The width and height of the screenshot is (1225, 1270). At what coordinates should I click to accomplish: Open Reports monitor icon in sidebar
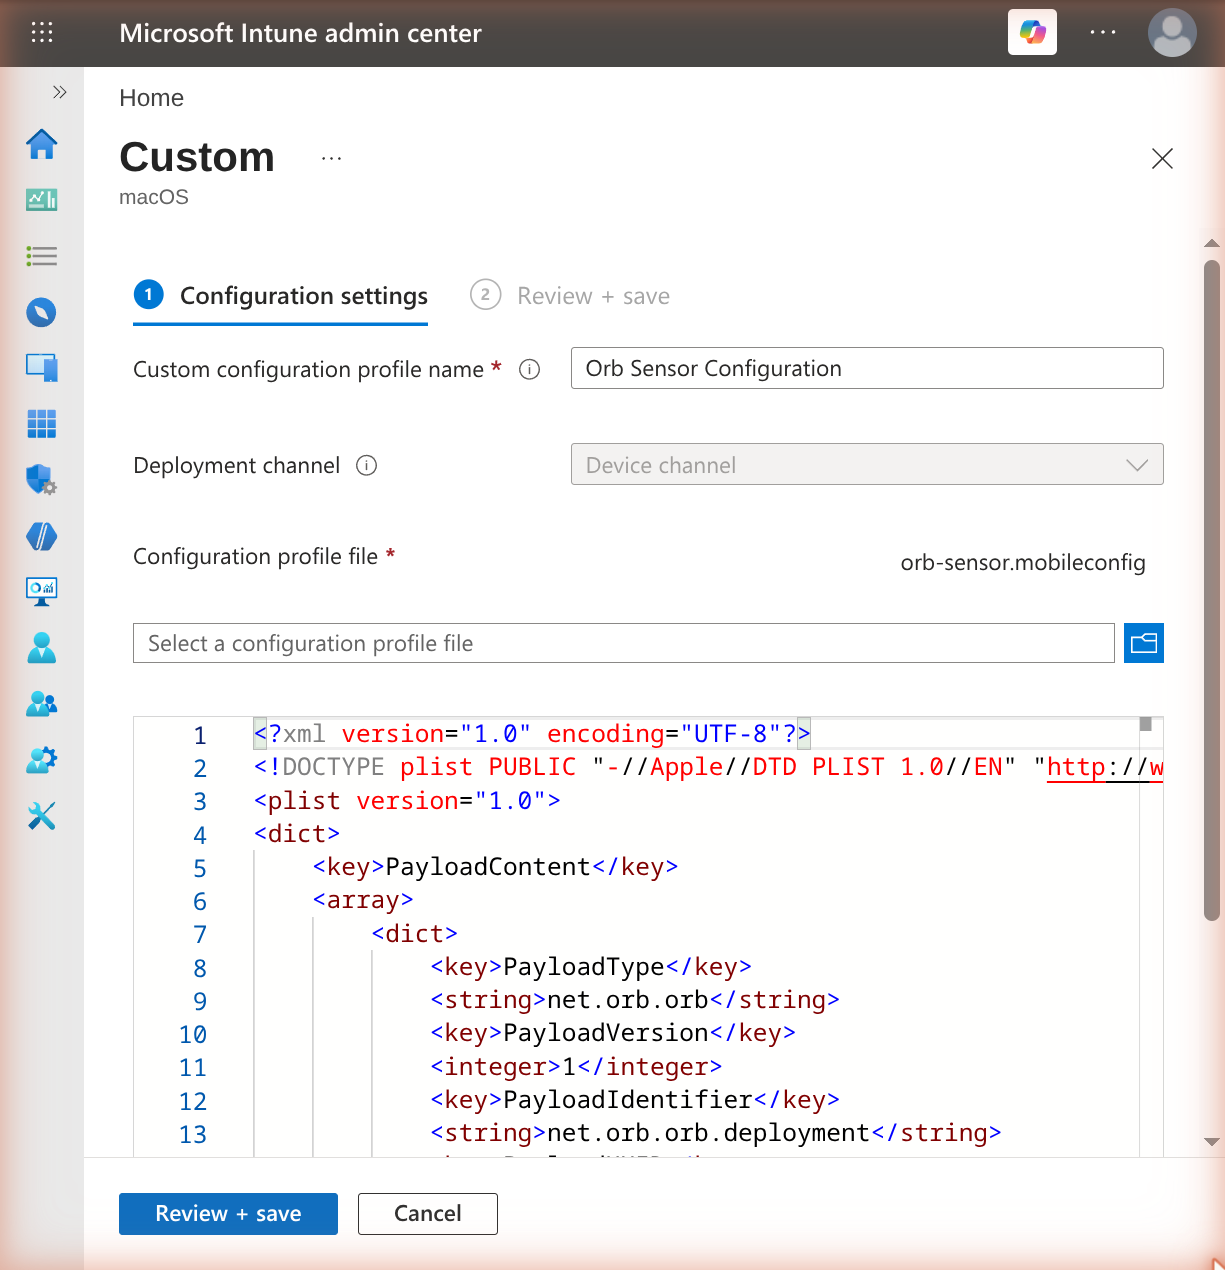coord(42,591)
